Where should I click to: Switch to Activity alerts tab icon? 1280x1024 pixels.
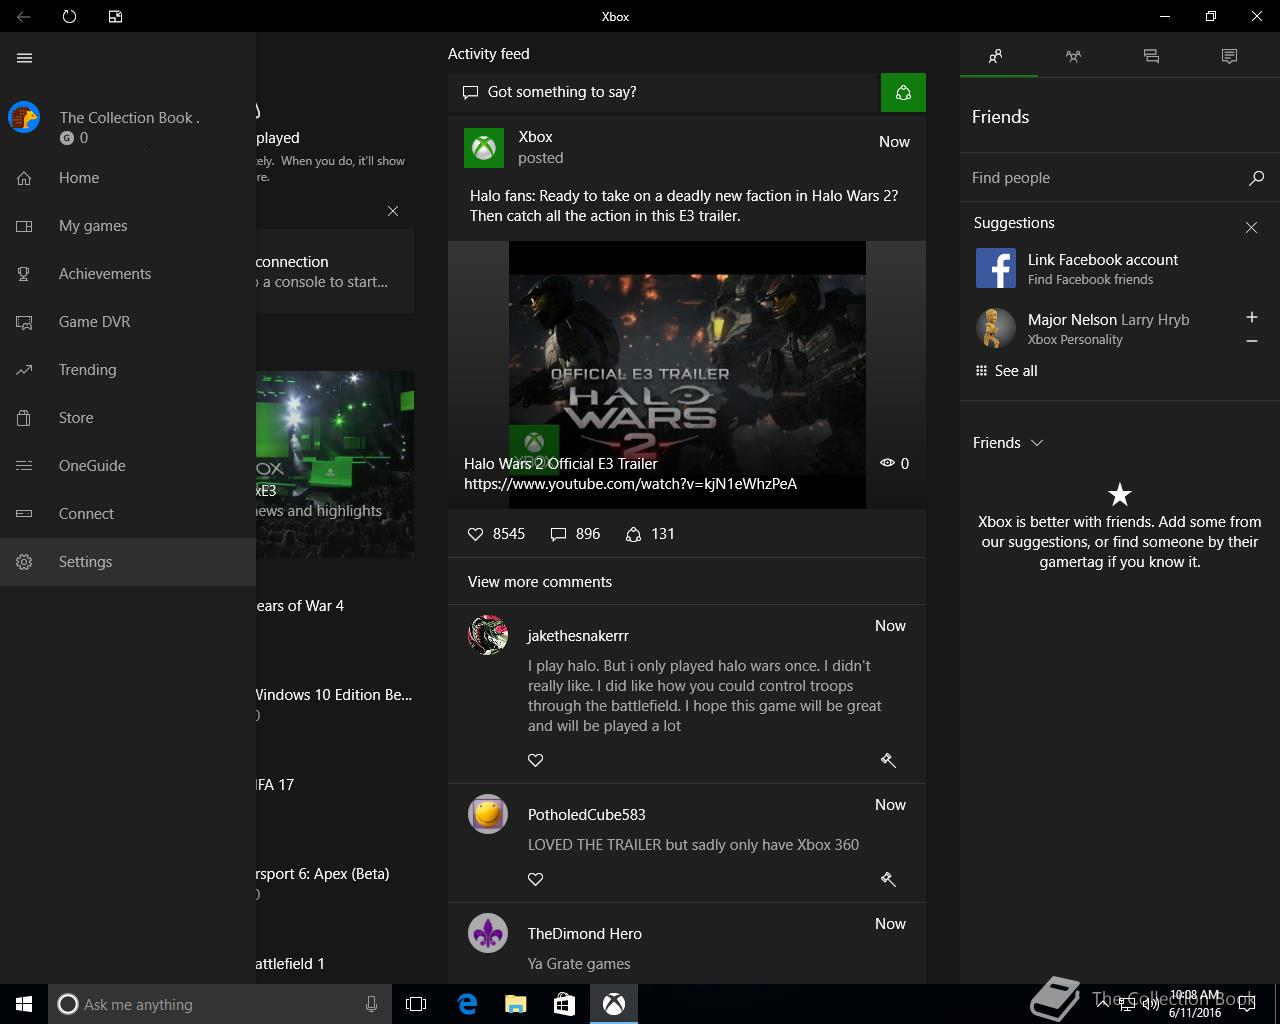tap(1229, 56)
